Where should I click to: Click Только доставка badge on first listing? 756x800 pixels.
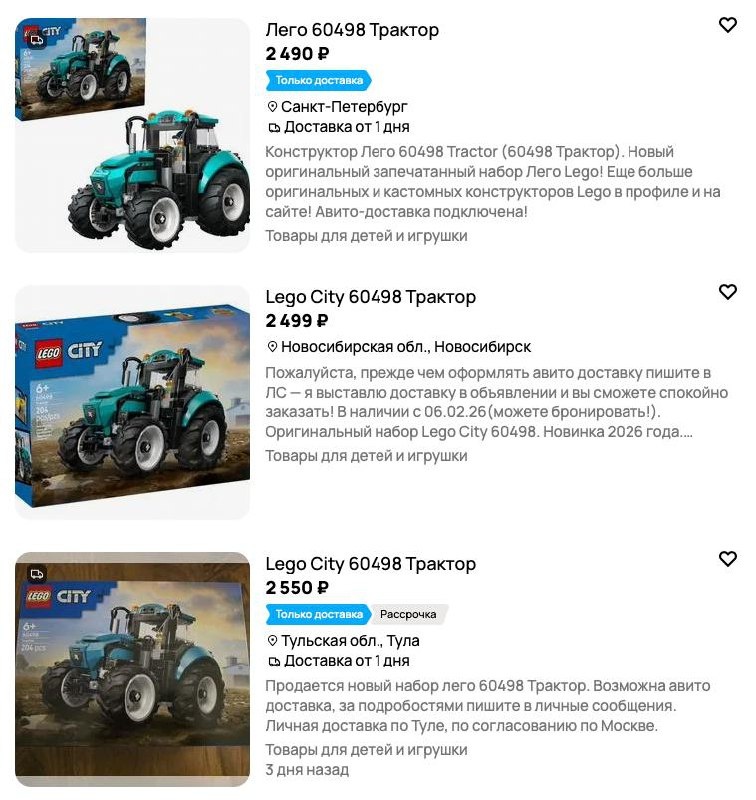[x=319, y=80]
